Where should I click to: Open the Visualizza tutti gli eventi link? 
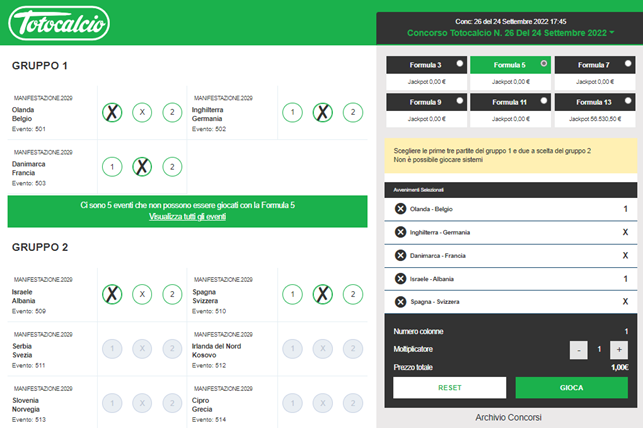pos(187,216)
